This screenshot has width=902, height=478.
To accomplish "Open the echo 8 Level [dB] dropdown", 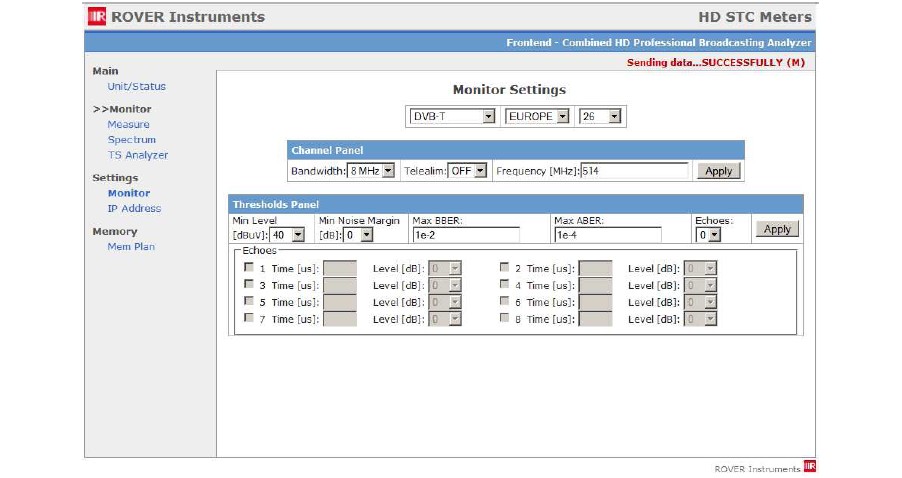I will click(700, 319).
